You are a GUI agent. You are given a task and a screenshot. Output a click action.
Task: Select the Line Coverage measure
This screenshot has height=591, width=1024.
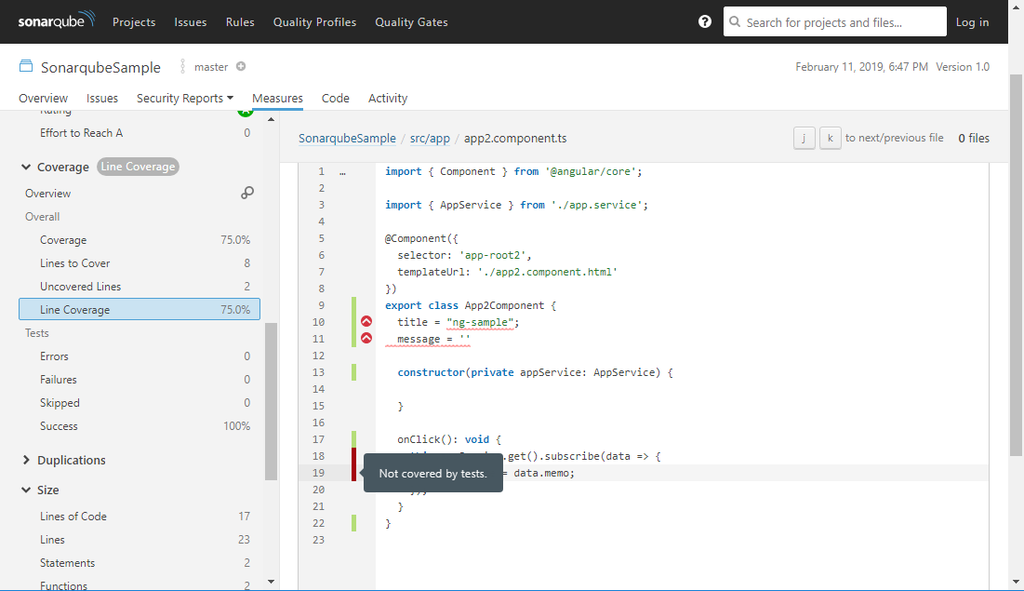(x=139, y=310)
